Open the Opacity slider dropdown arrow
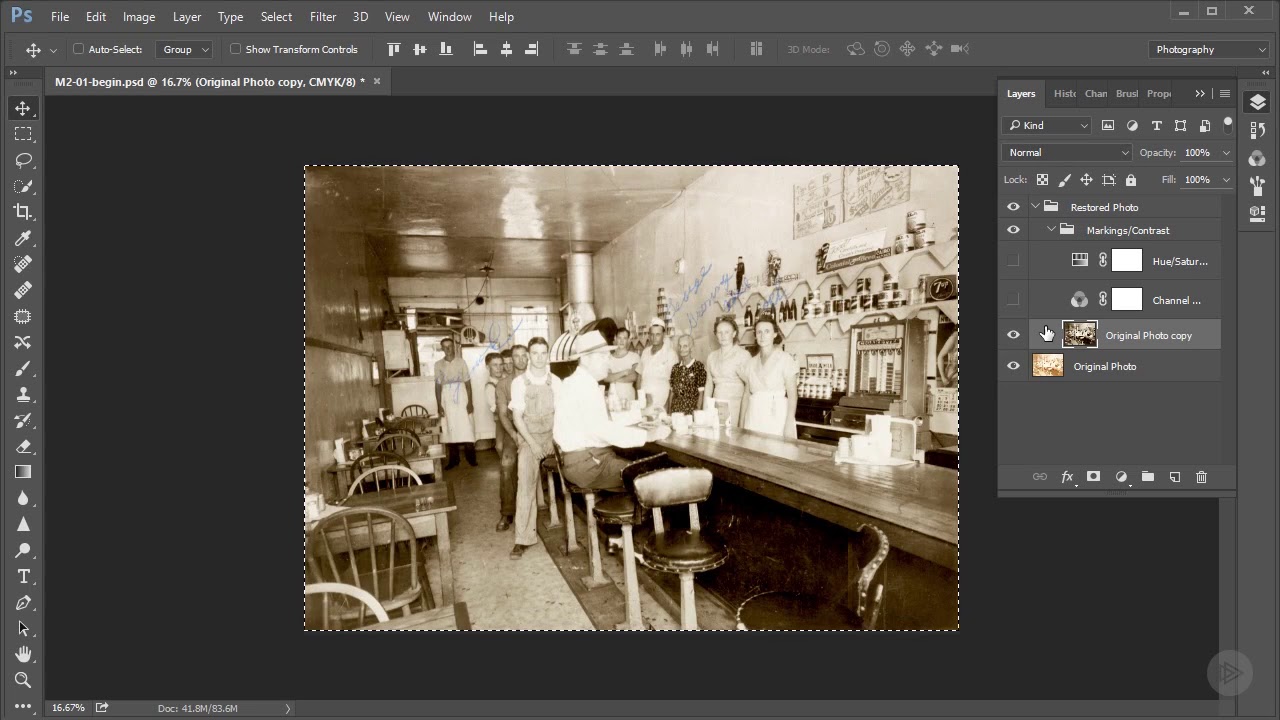This screenshot has width=1280, height=720. 1226,153
